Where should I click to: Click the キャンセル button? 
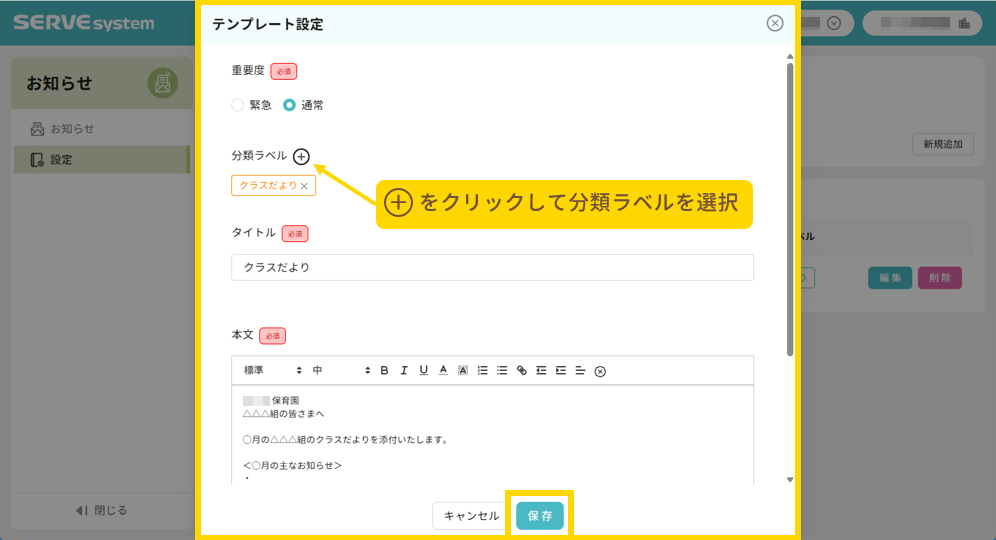pos(471,516)
